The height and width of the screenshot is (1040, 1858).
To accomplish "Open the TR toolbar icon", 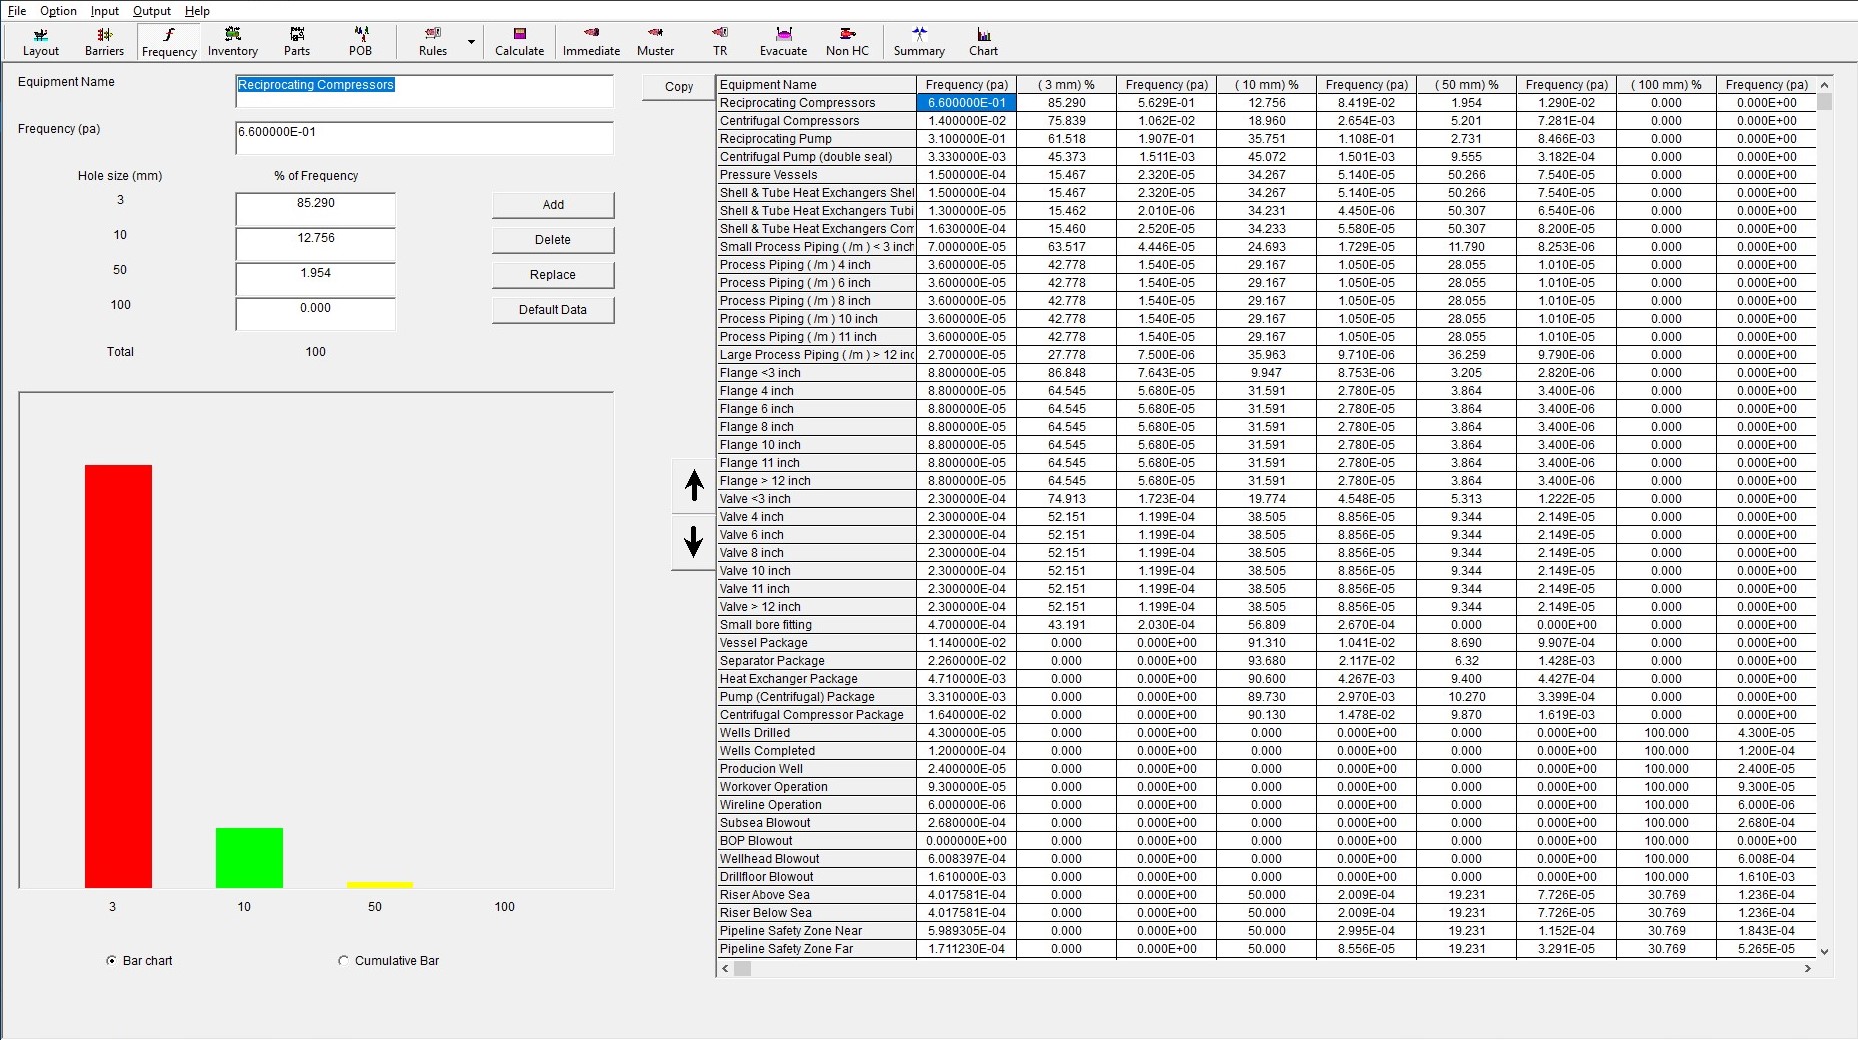I will pos(720,42).
